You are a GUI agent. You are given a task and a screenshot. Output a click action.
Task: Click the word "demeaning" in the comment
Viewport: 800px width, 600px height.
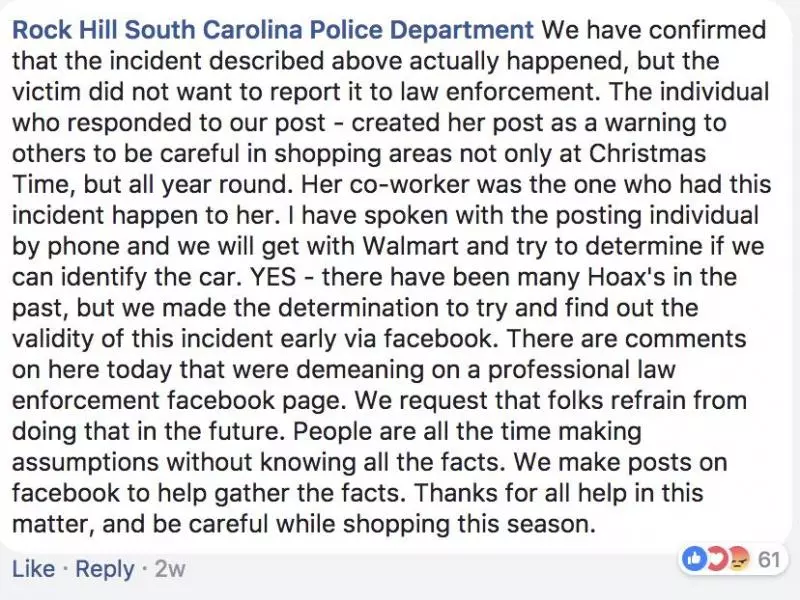pos(360,370)
